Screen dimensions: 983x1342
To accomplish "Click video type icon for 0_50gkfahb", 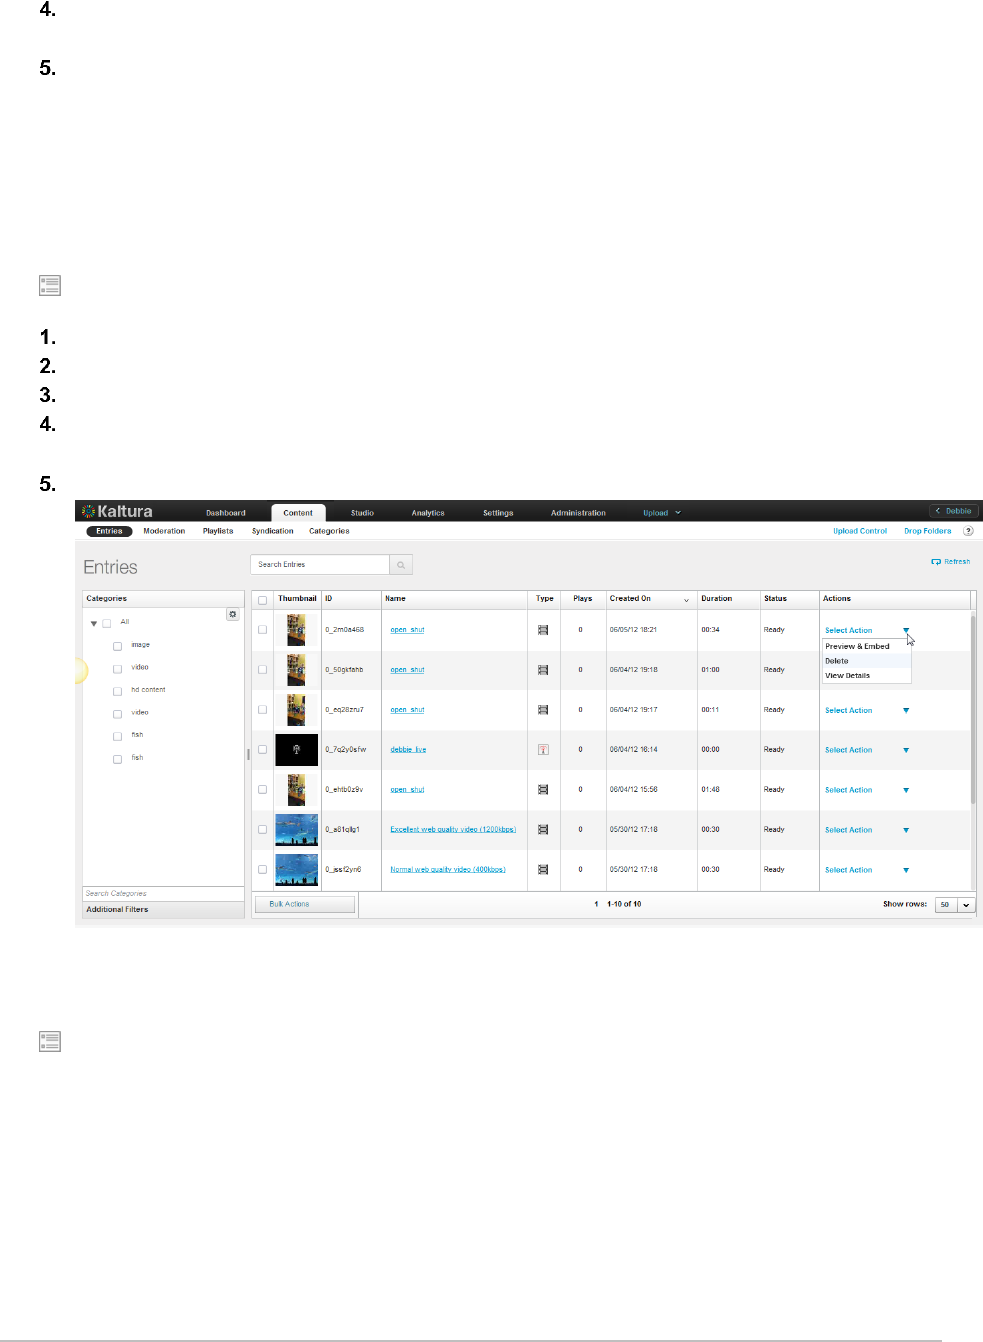I will click(x=543, y=670).
